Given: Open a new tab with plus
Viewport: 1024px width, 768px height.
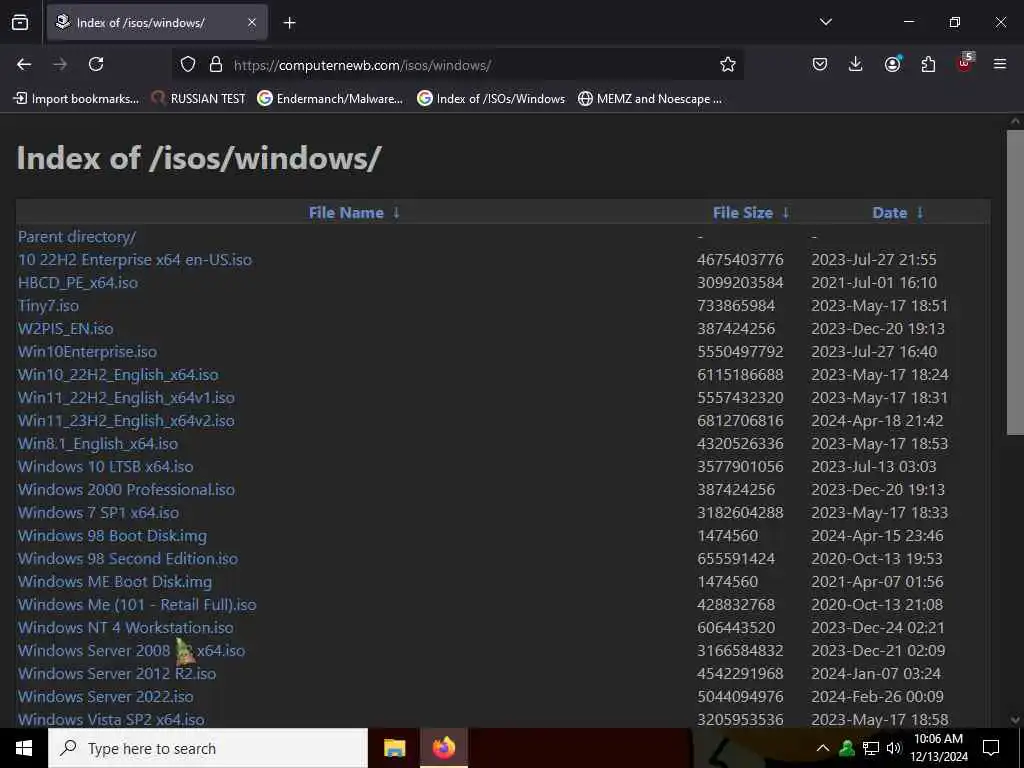Looking at the screenshot, I should [289, 23].
